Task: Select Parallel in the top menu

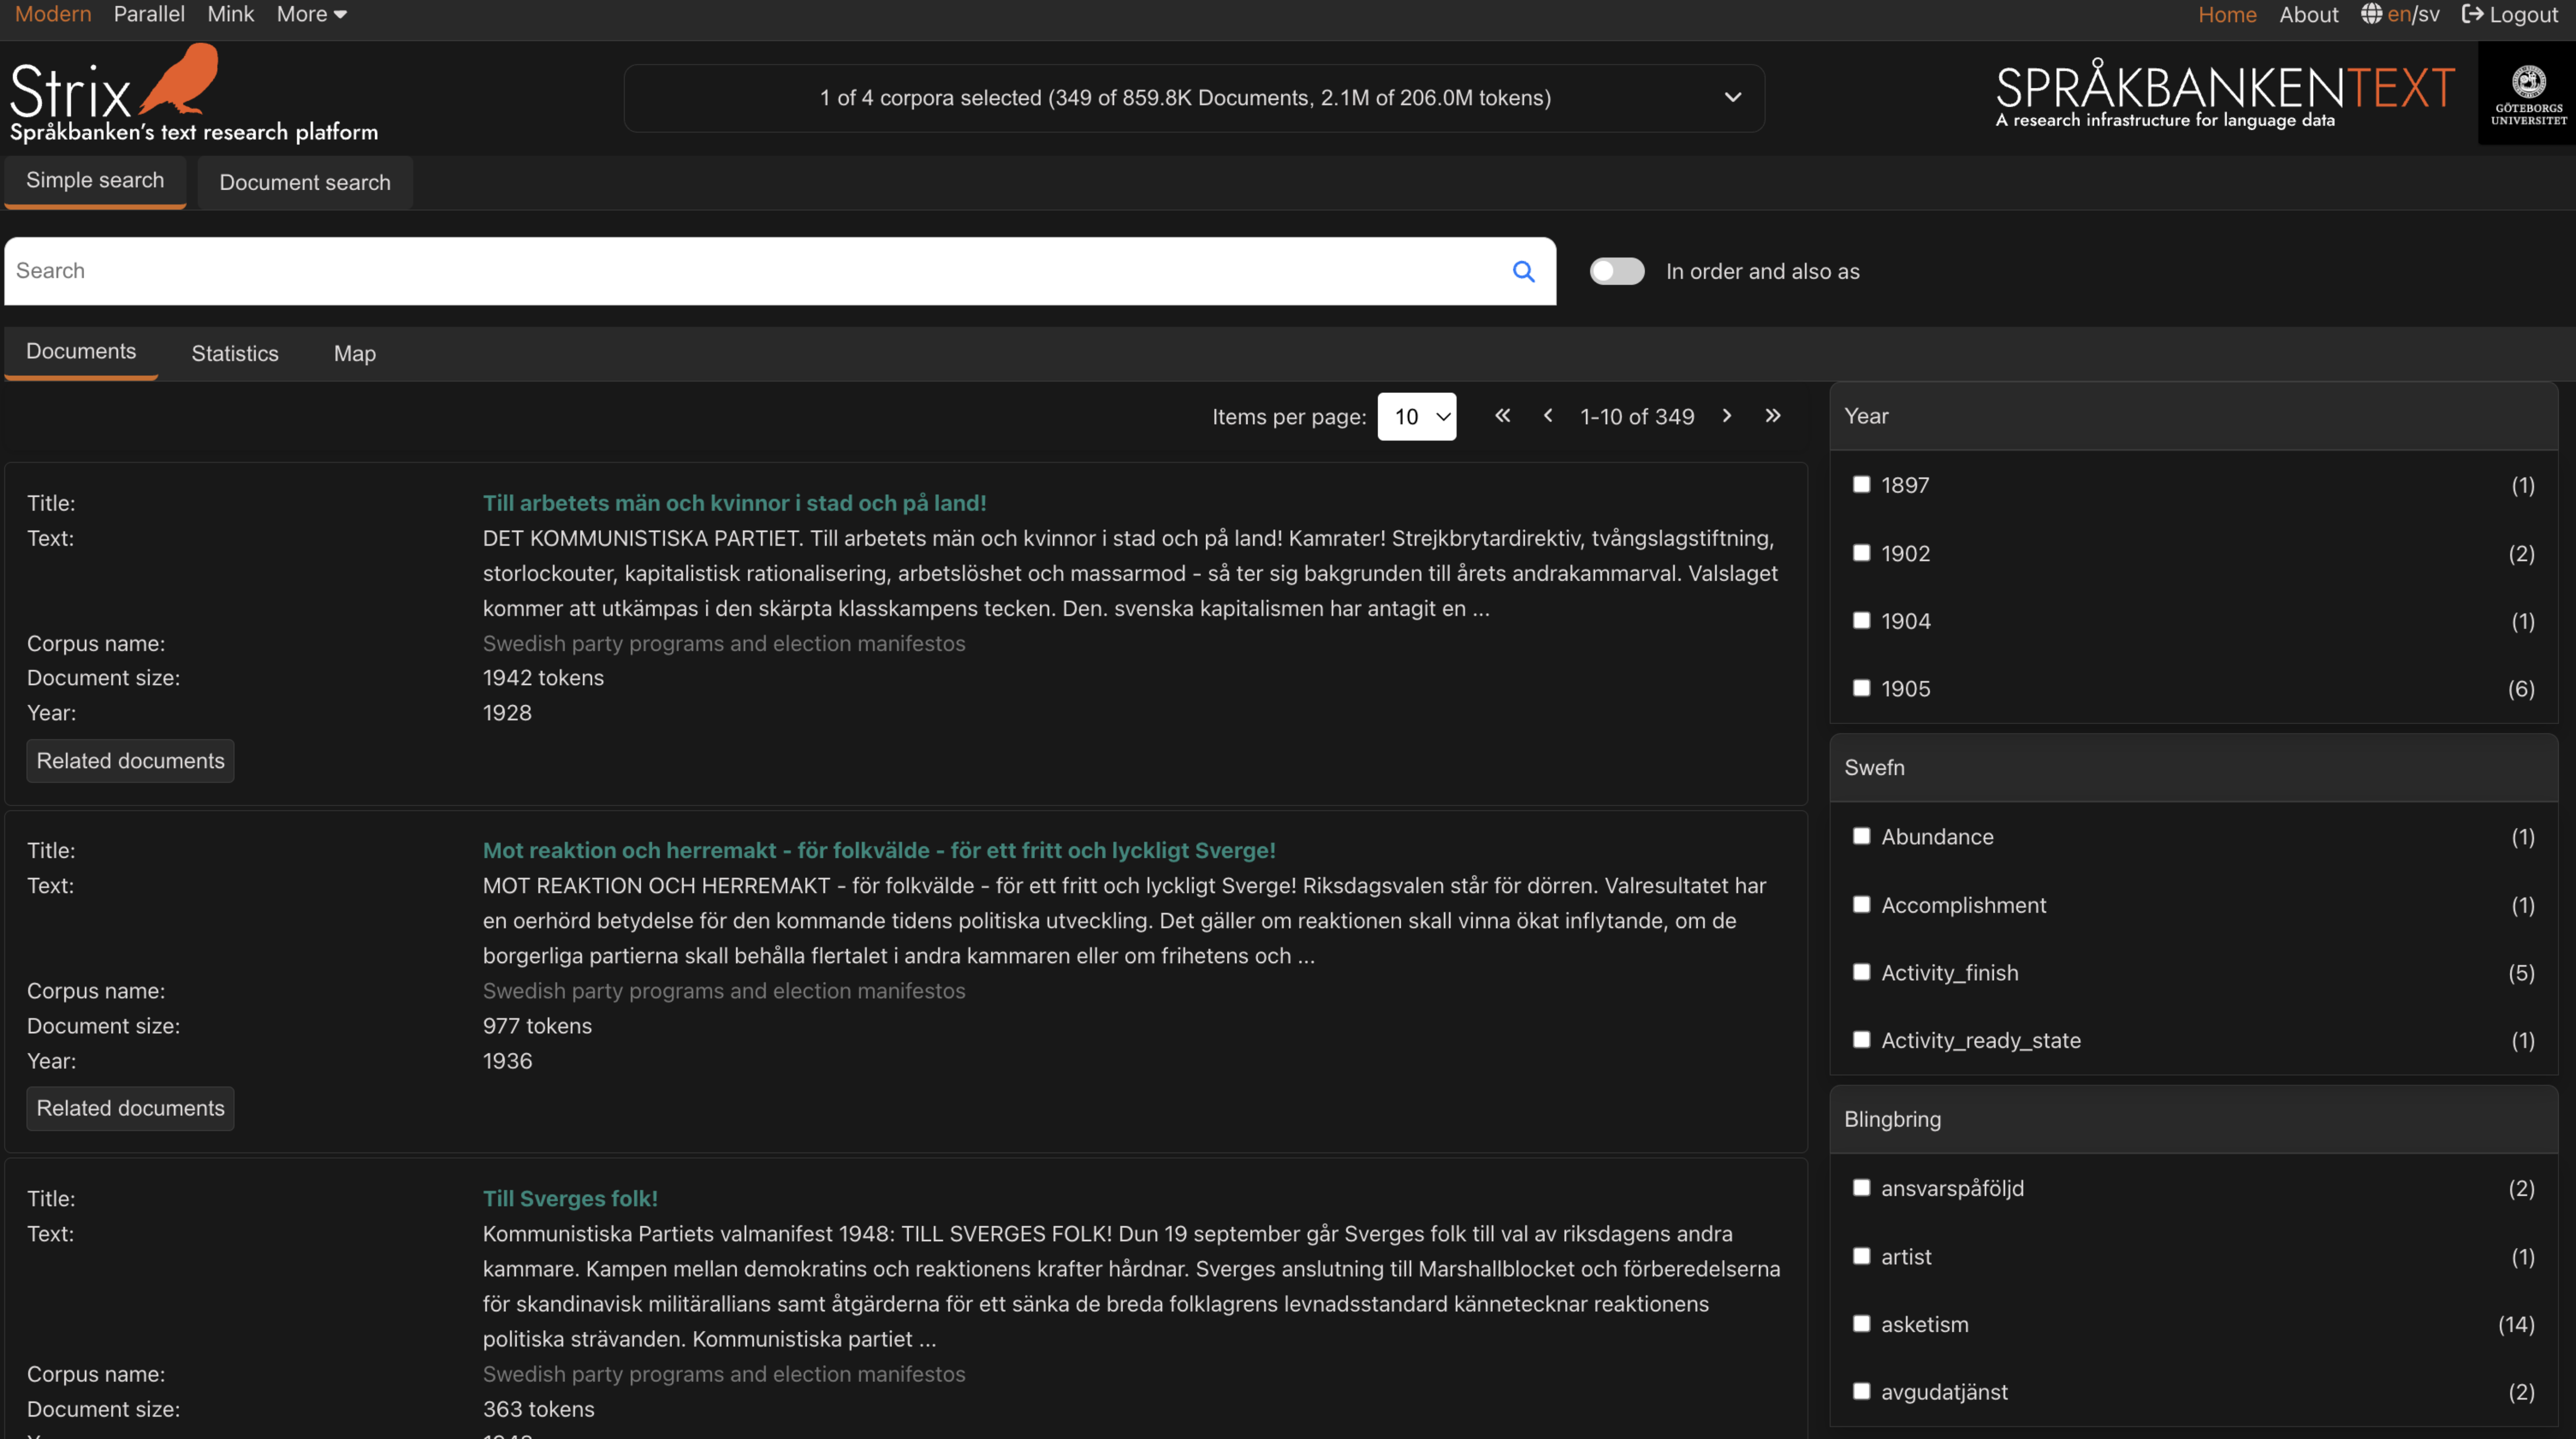Action: [149, 14]
